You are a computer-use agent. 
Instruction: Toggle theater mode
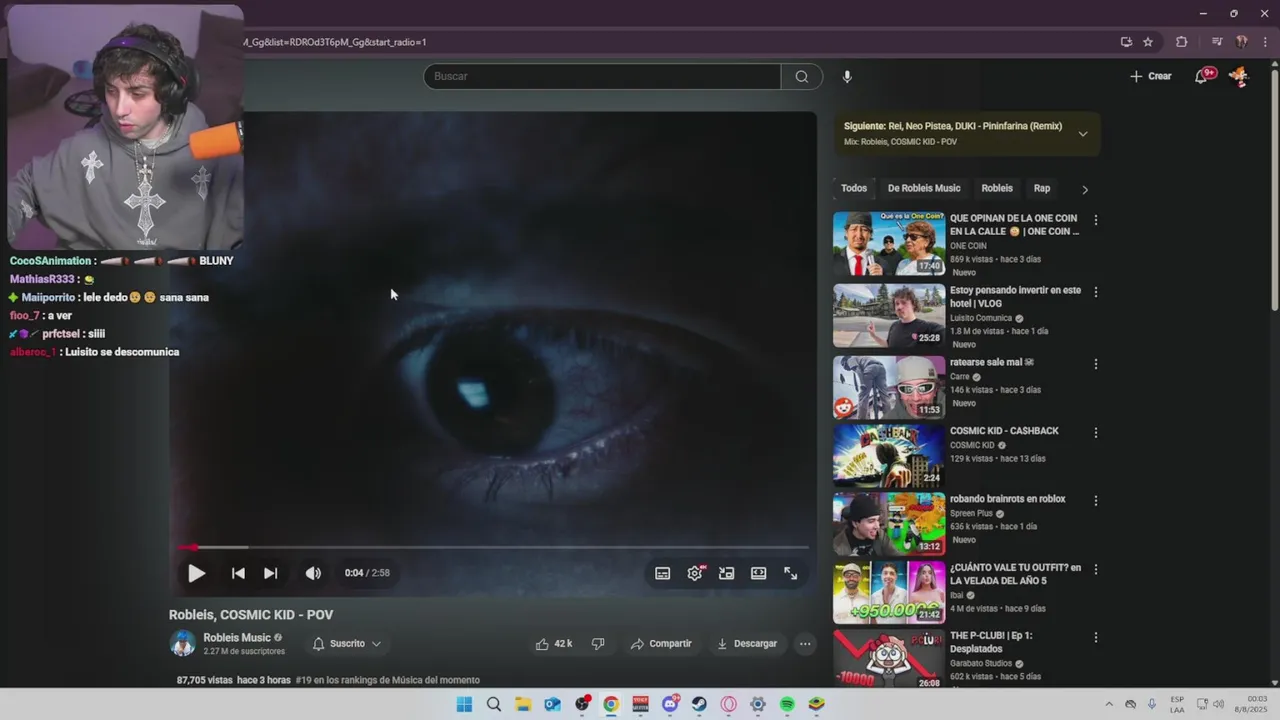(x=759, y=573)
